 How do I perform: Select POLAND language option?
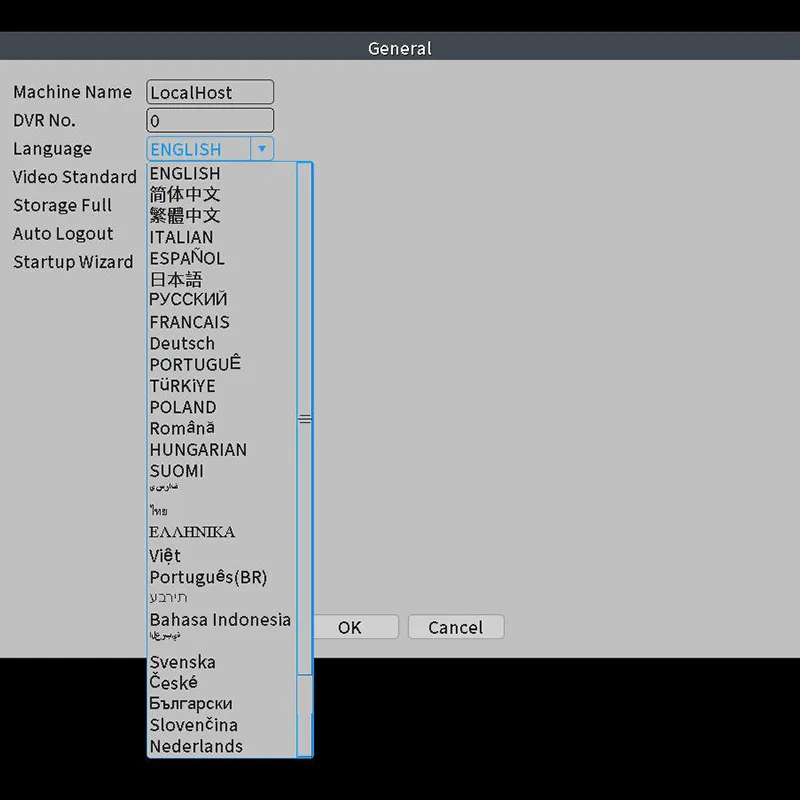(x=183, y=407)
